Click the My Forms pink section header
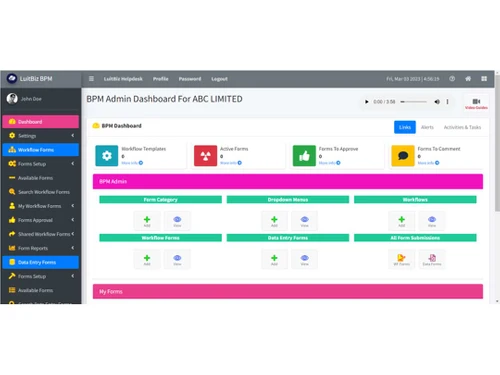500x375 pixels. click(x=288, y=291)
